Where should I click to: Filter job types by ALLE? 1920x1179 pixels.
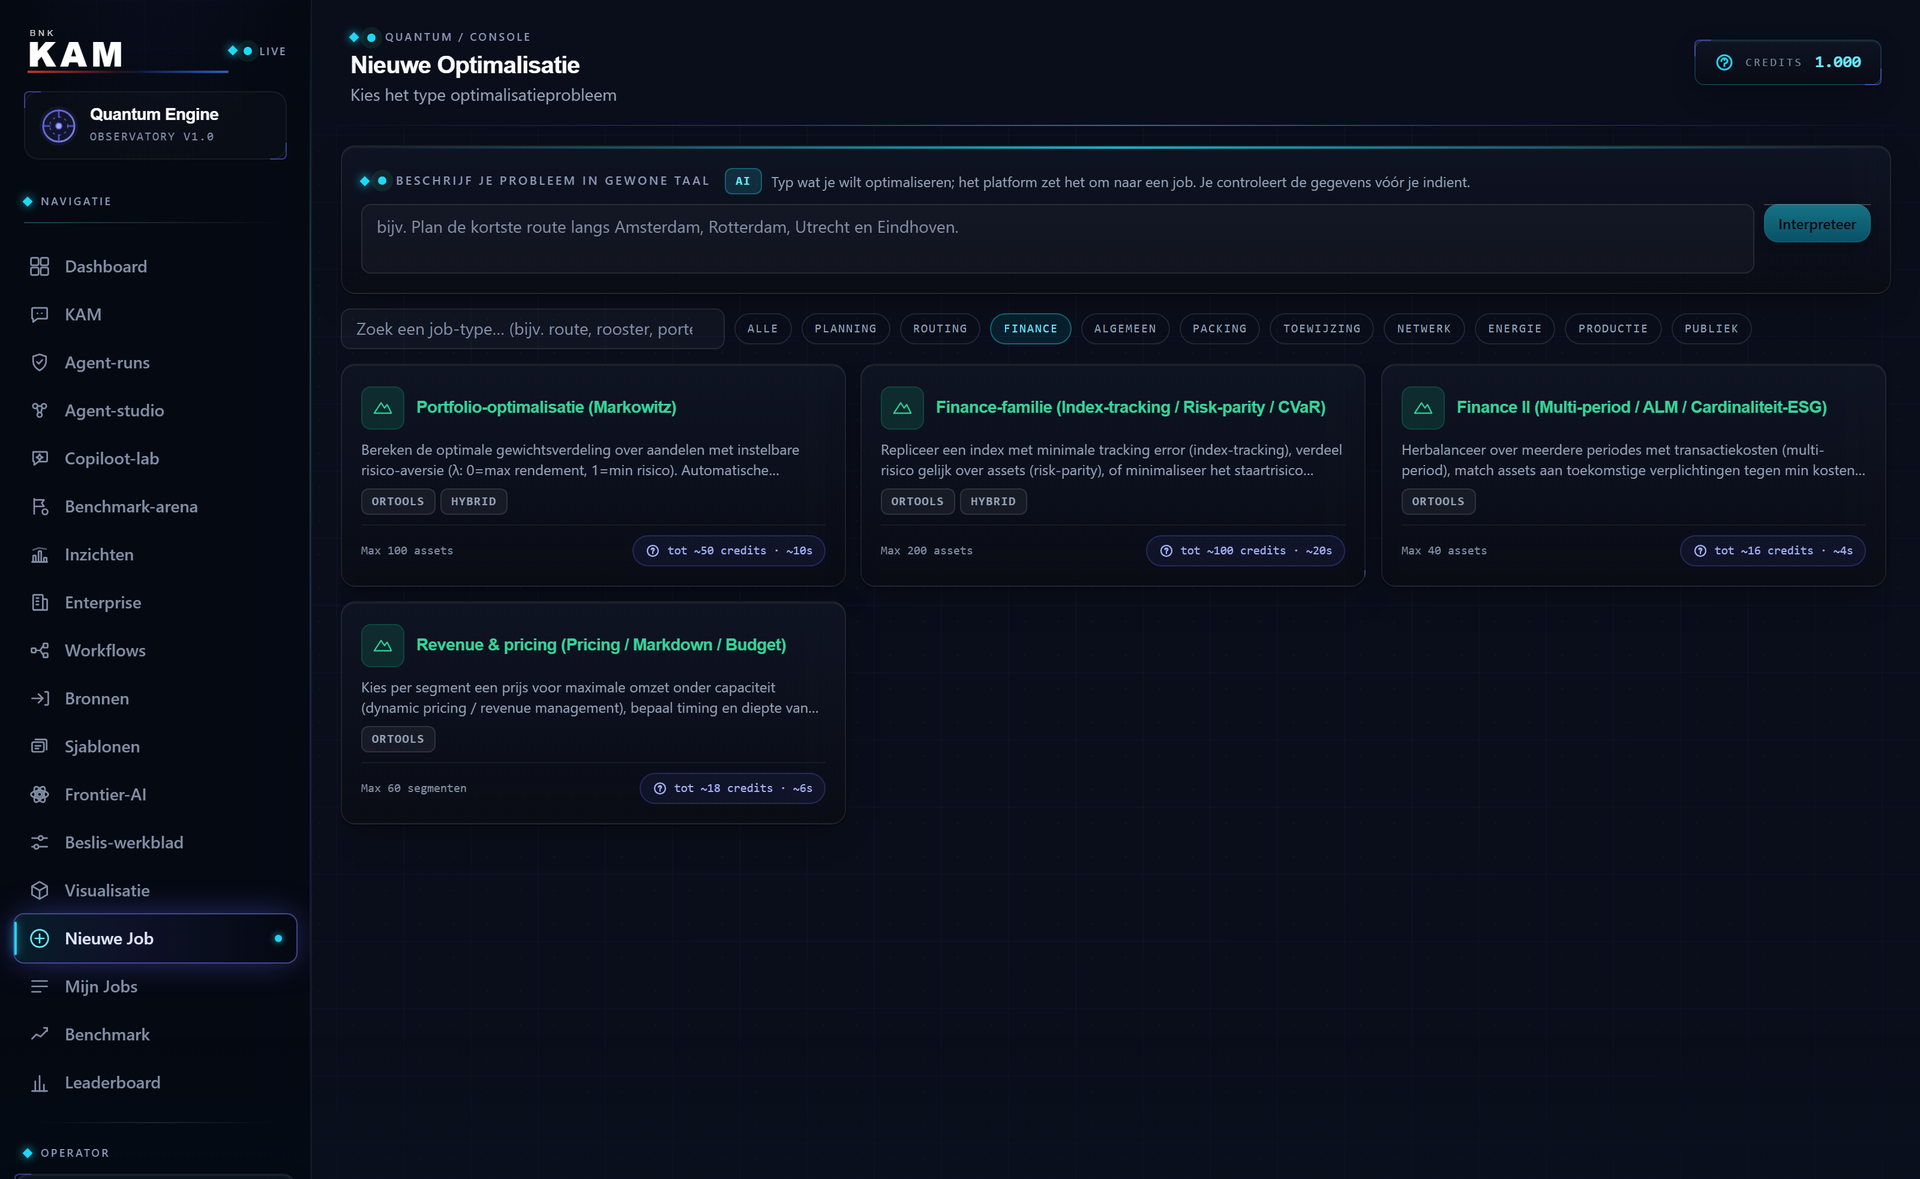[763, 329]
